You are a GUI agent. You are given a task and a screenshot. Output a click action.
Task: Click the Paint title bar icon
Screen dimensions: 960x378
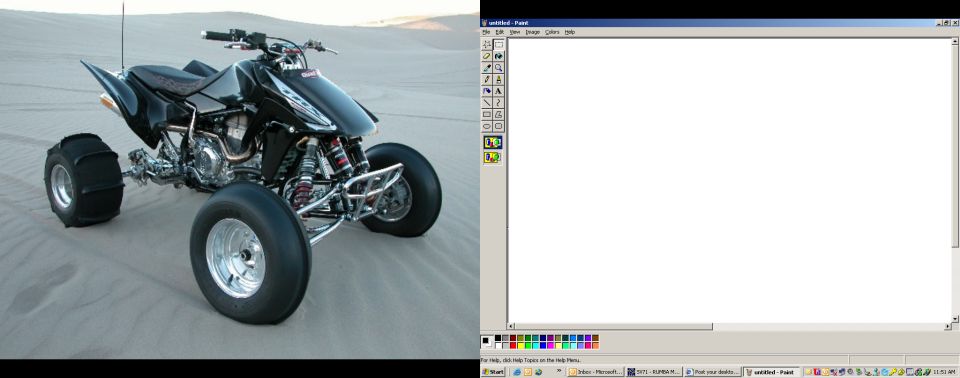(x=484, y=23)
